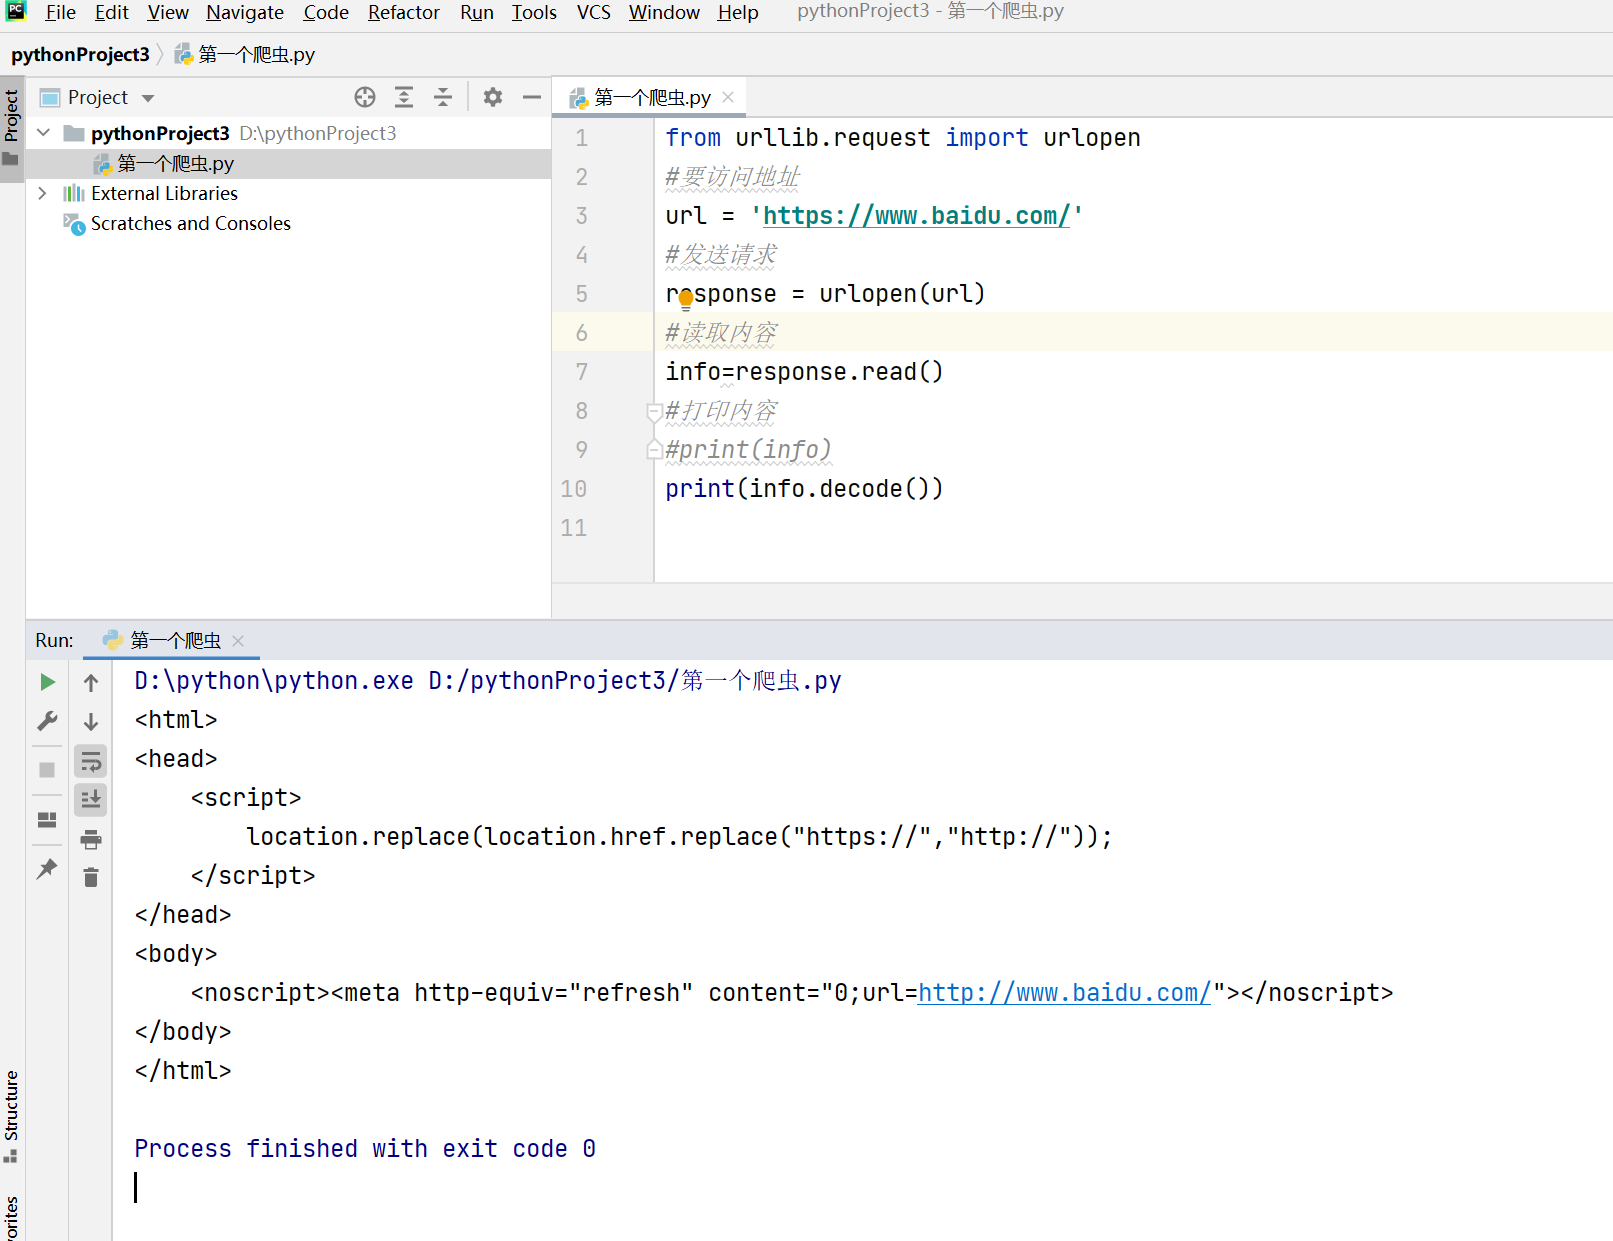
Task: Click the Expand All icon in Project panel
Action: pyautogui.click(x=404, y=97)
